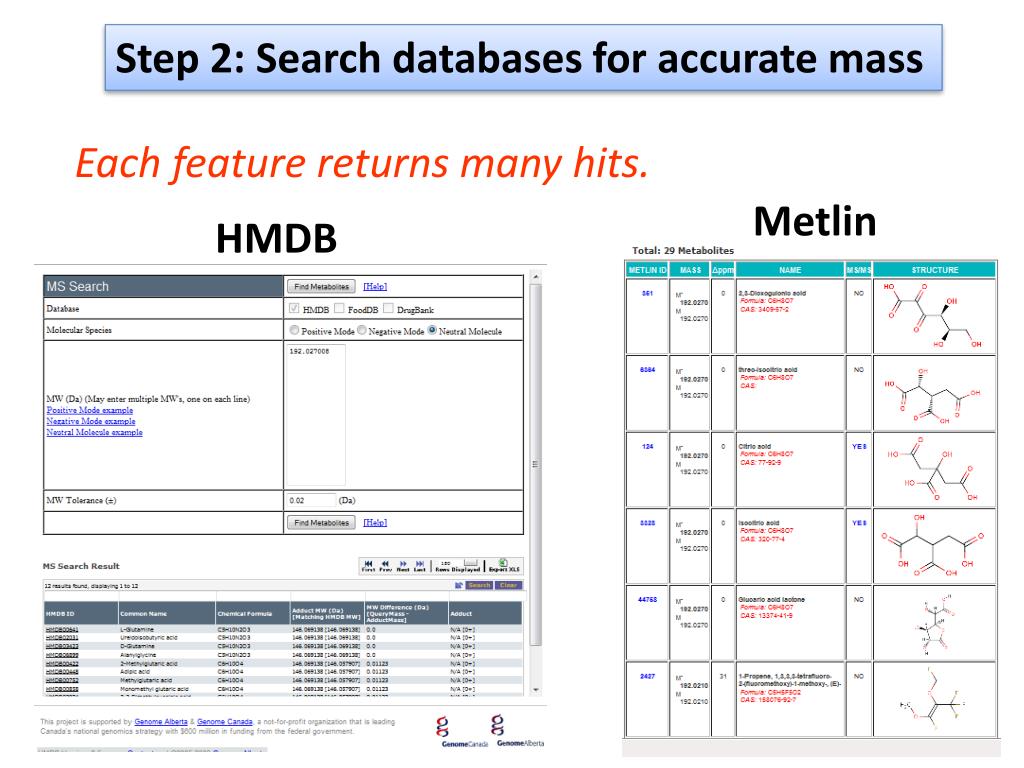
Task: Go to First results page icon
Action: (x=368, y=566)
